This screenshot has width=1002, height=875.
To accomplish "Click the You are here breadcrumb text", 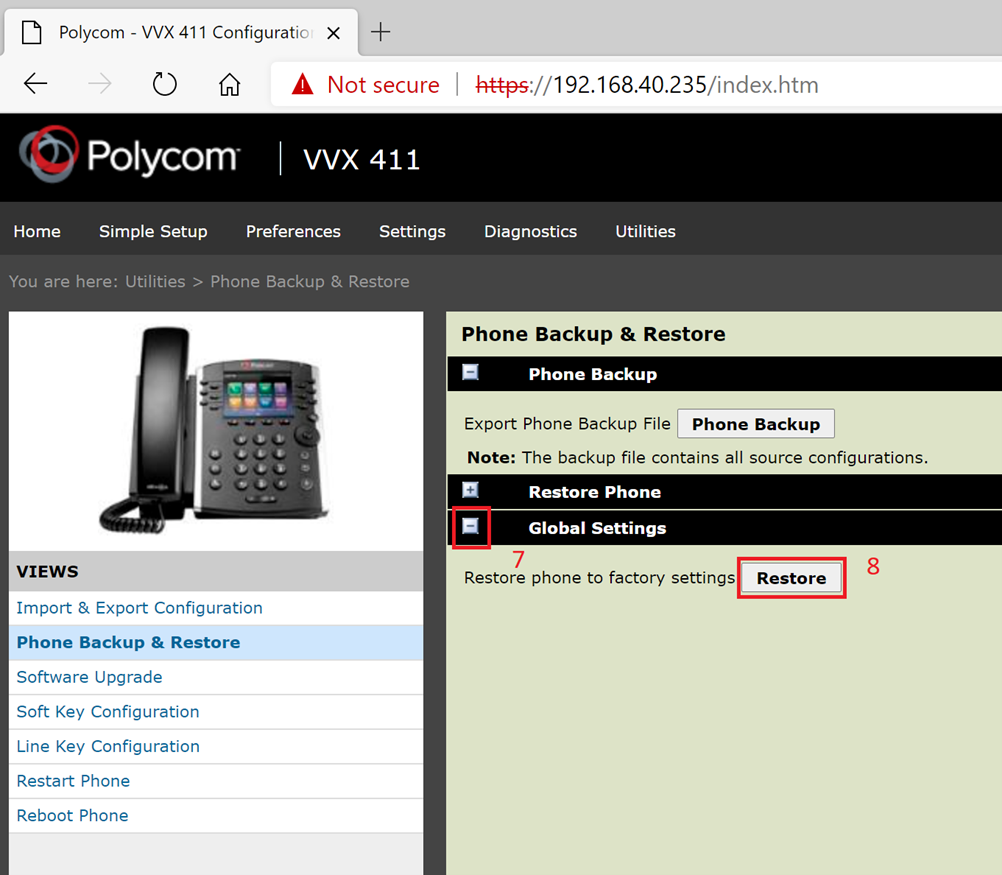I will 209,281.
